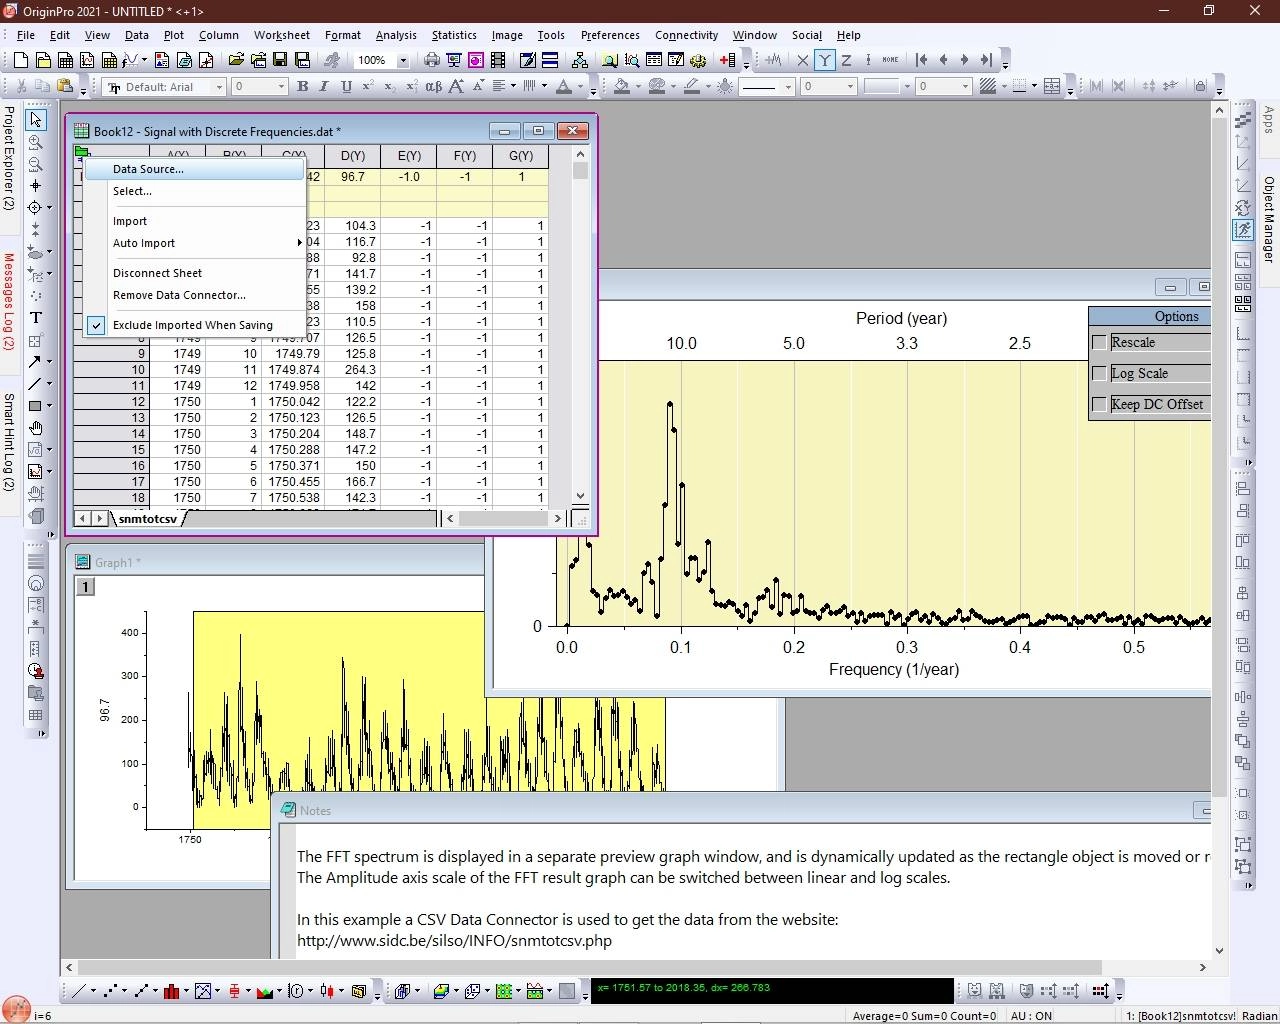Select the Pointer tool in Tools toolbar
The height and width of the screenshot is (1024, 1280).
tap(36, 119)
